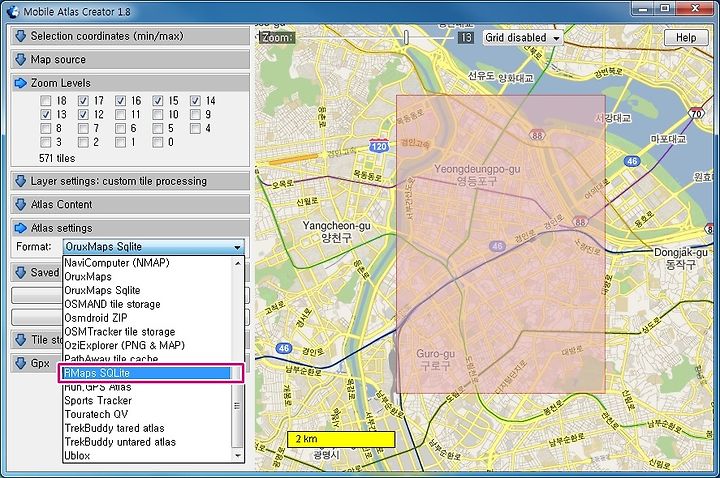Check zoom level 8
The width and height of the screenshot is (720, 478).
point(45,128)
